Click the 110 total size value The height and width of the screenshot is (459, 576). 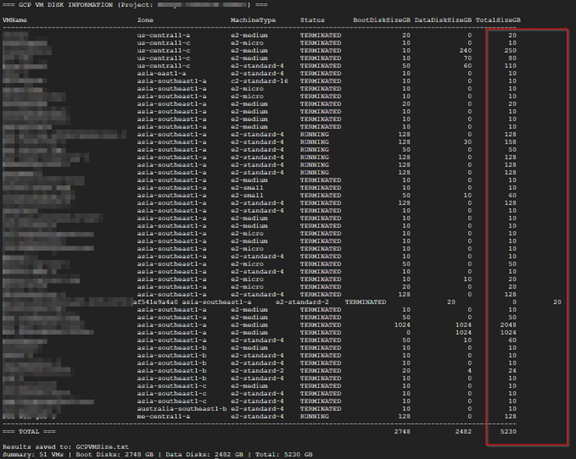pyautogui.click(x=510, y=66)
